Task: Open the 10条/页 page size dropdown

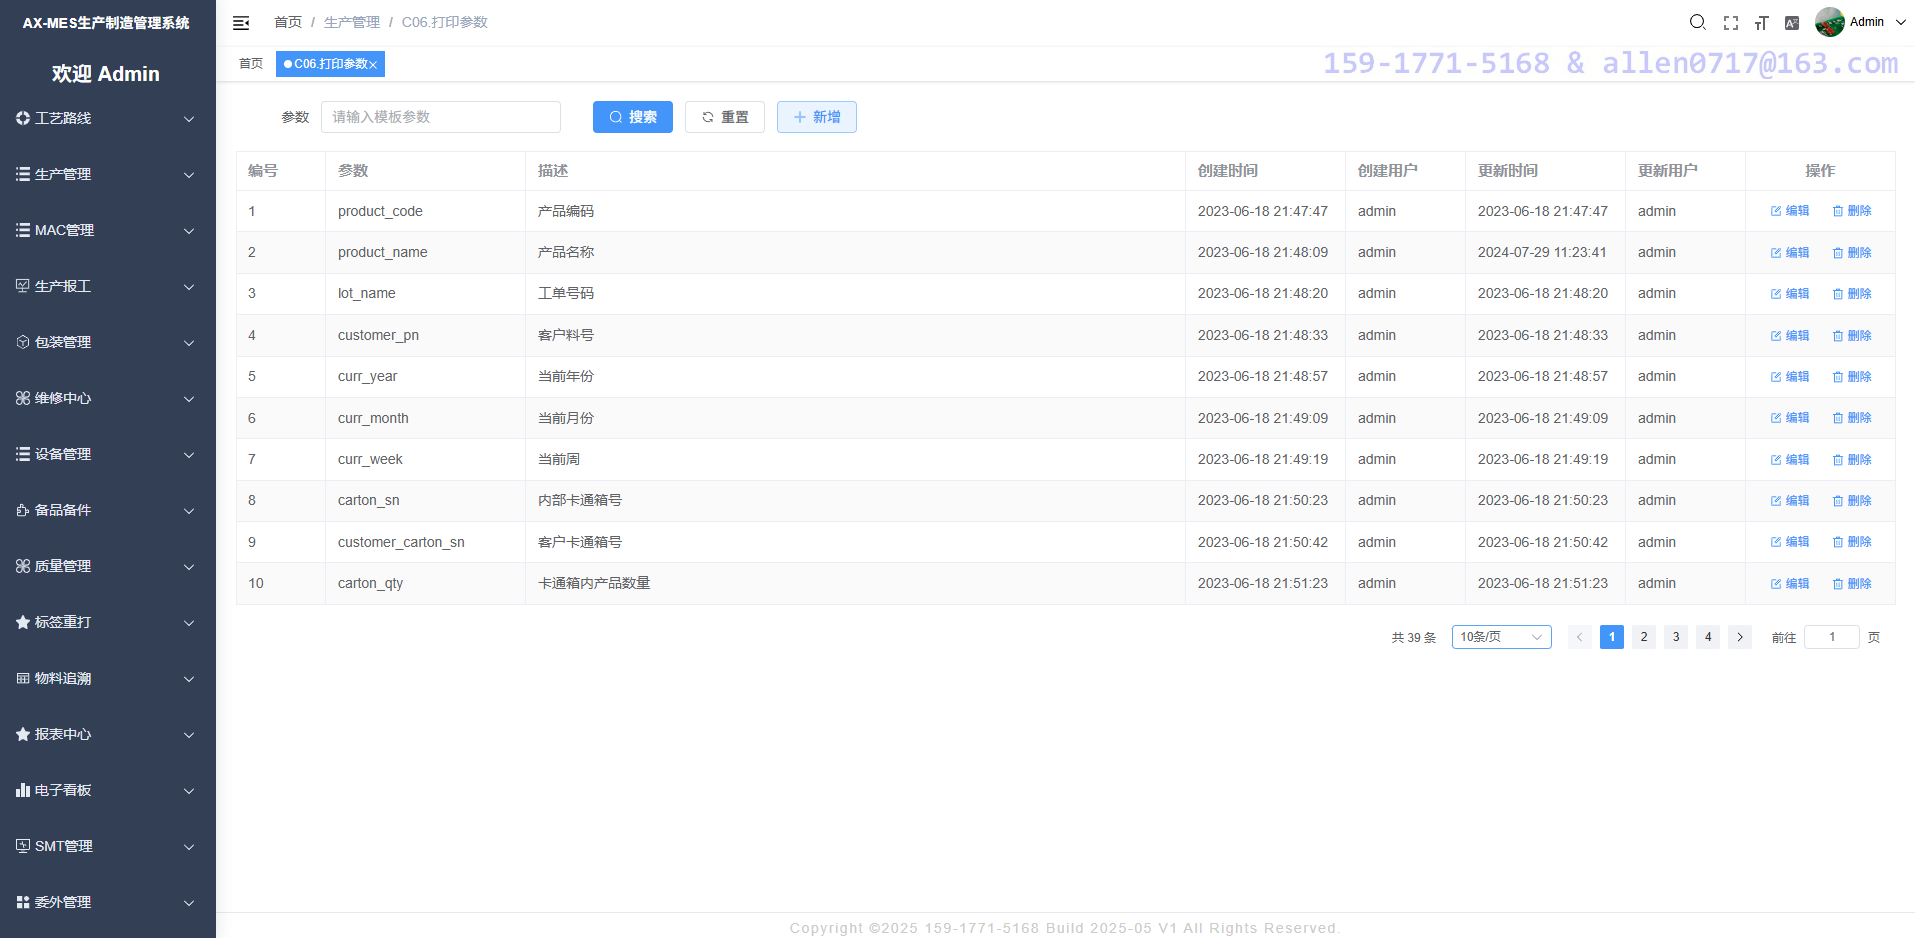Action: coord(1501,637)
